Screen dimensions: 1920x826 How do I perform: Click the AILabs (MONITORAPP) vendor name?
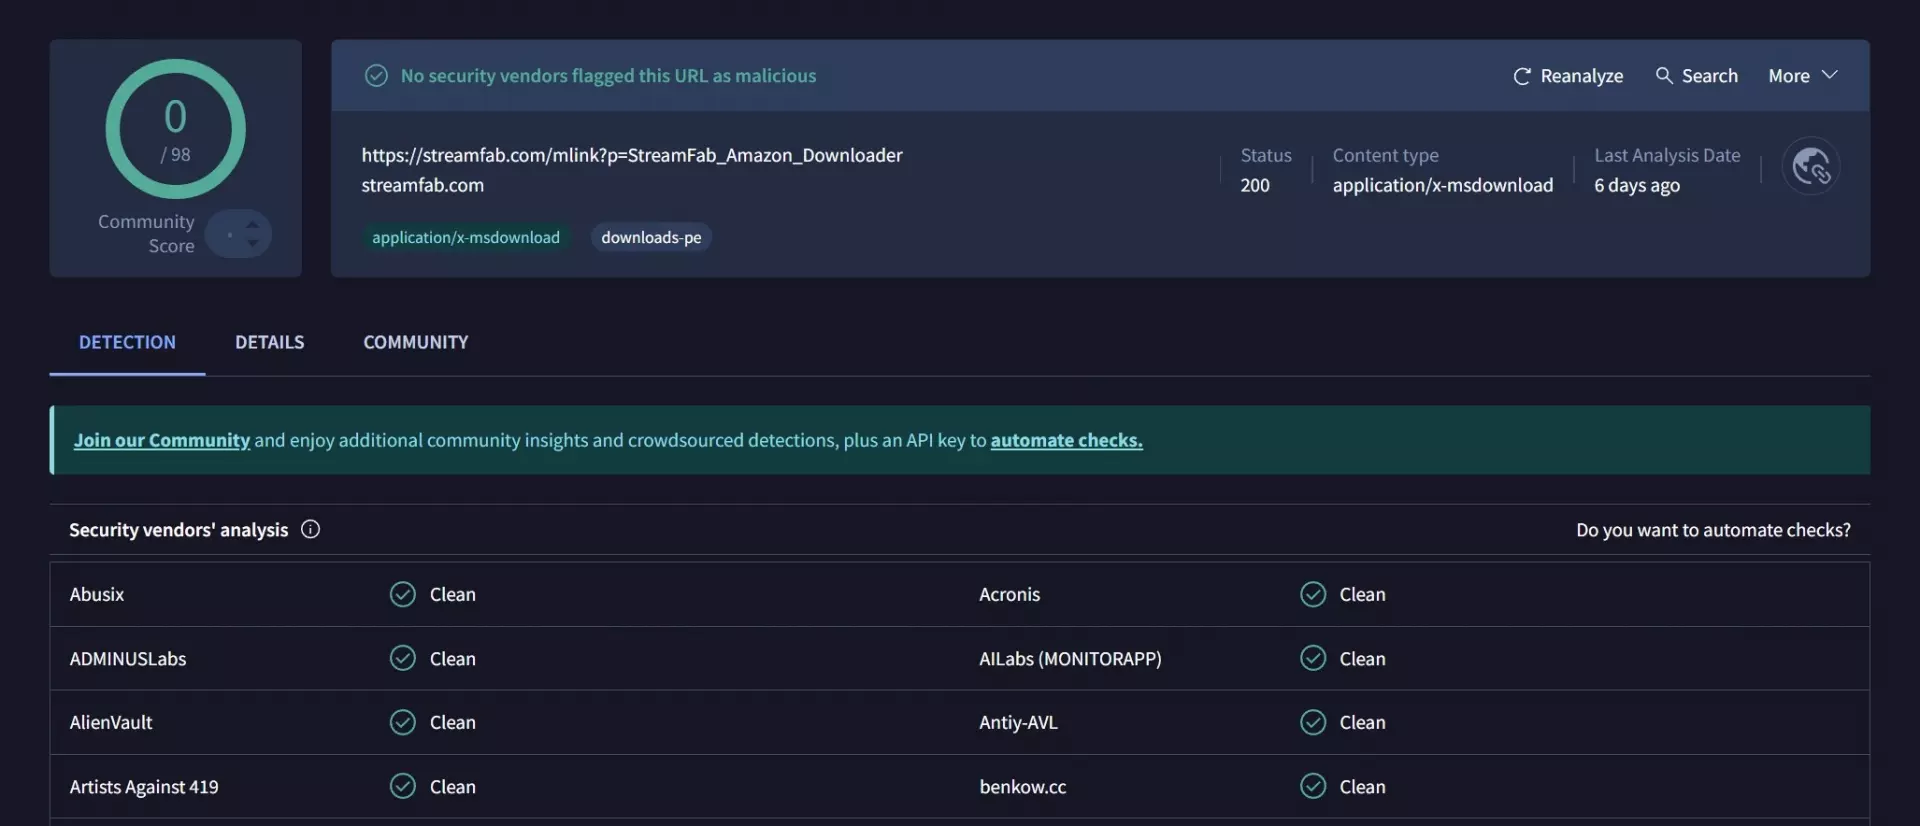tap(1070, 658)
